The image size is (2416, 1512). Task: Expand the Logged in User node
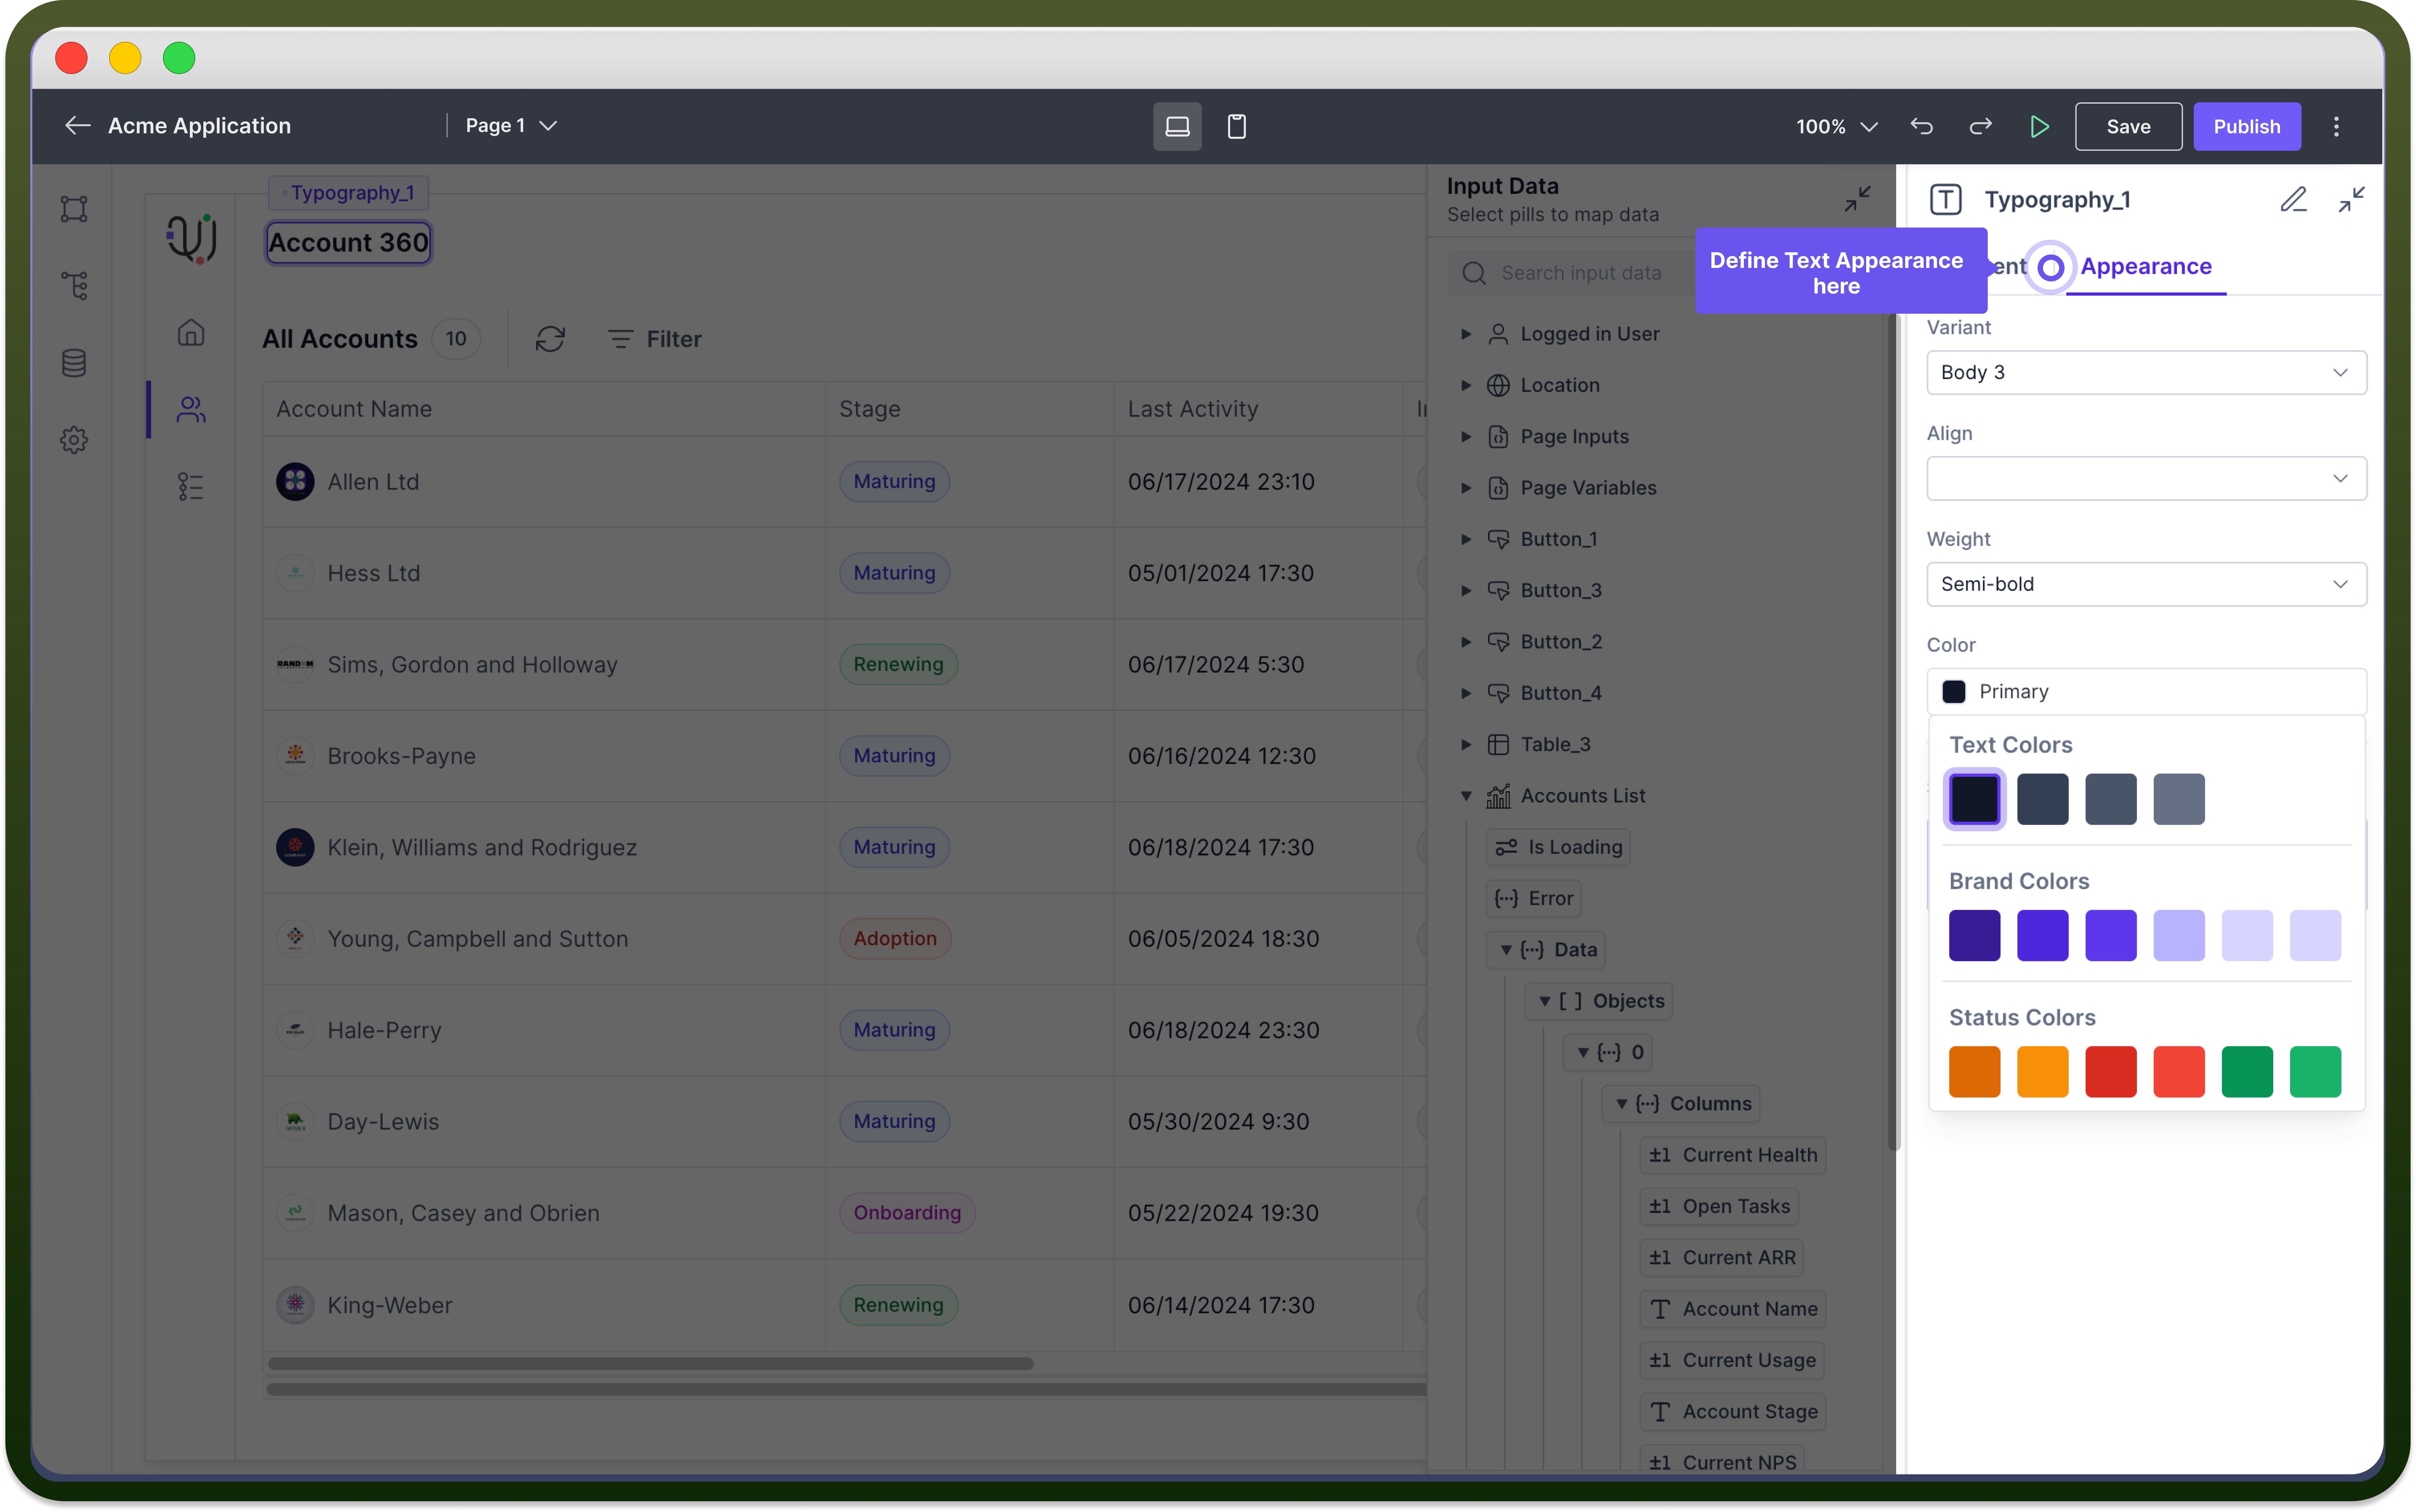[x=1466, y=334]
